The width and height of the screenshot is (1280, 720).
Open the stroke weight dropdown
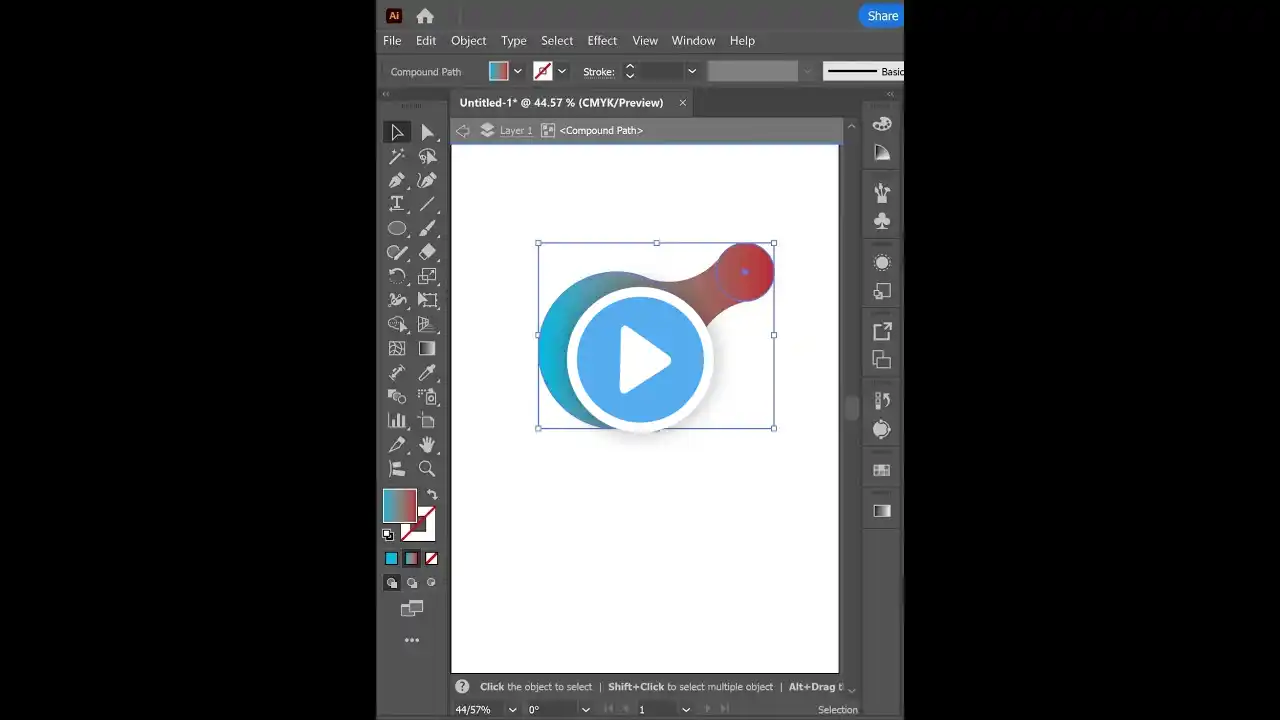(691, 71)
